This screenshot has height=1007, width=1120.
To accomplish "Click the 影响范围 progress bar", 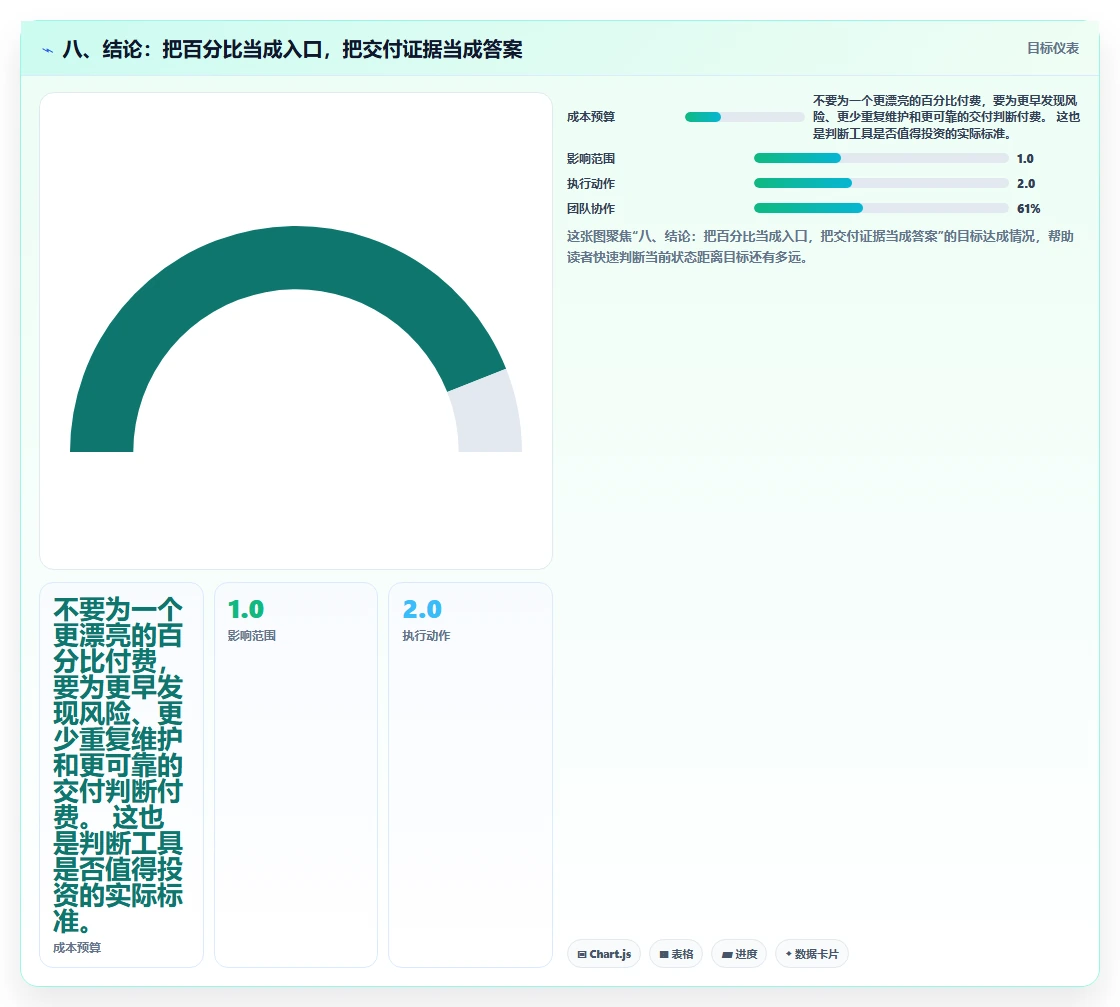I will [881, 158].
